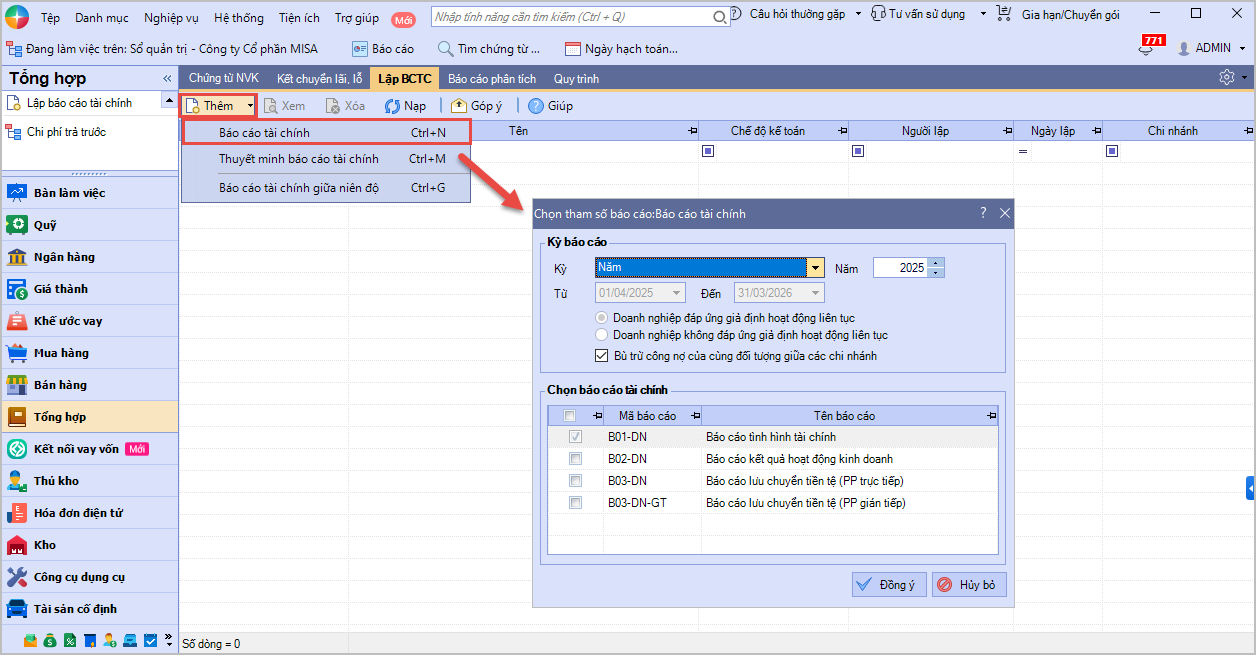Expand the ADMIN user dropdown
This screenshot has width=1256, height=655.
click(x=1243, y=48)
